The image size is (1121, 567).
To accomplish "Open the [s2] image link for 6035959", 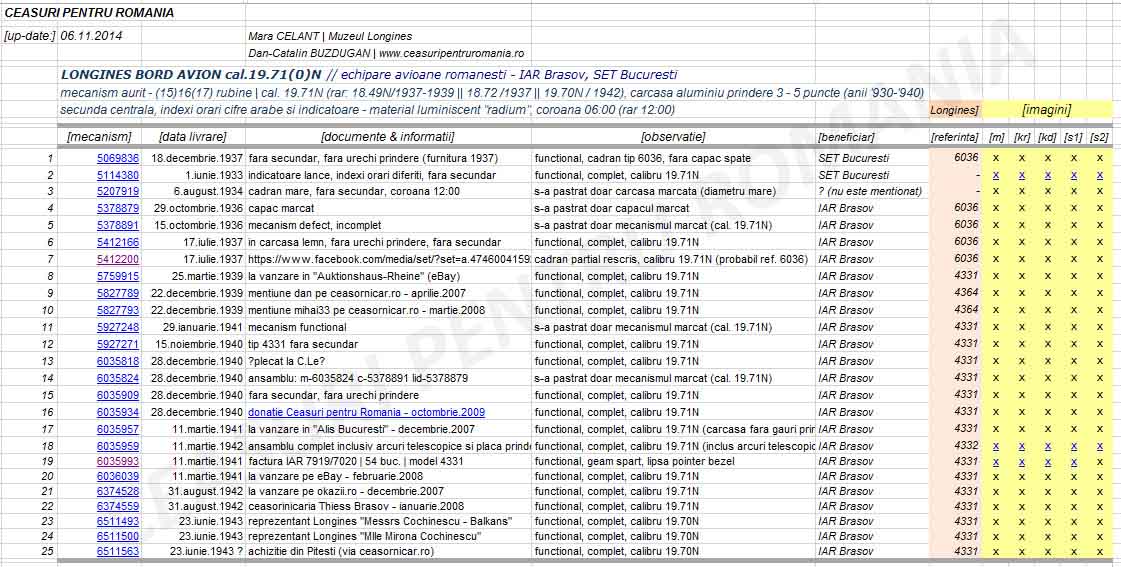I will pos(1100,446).
